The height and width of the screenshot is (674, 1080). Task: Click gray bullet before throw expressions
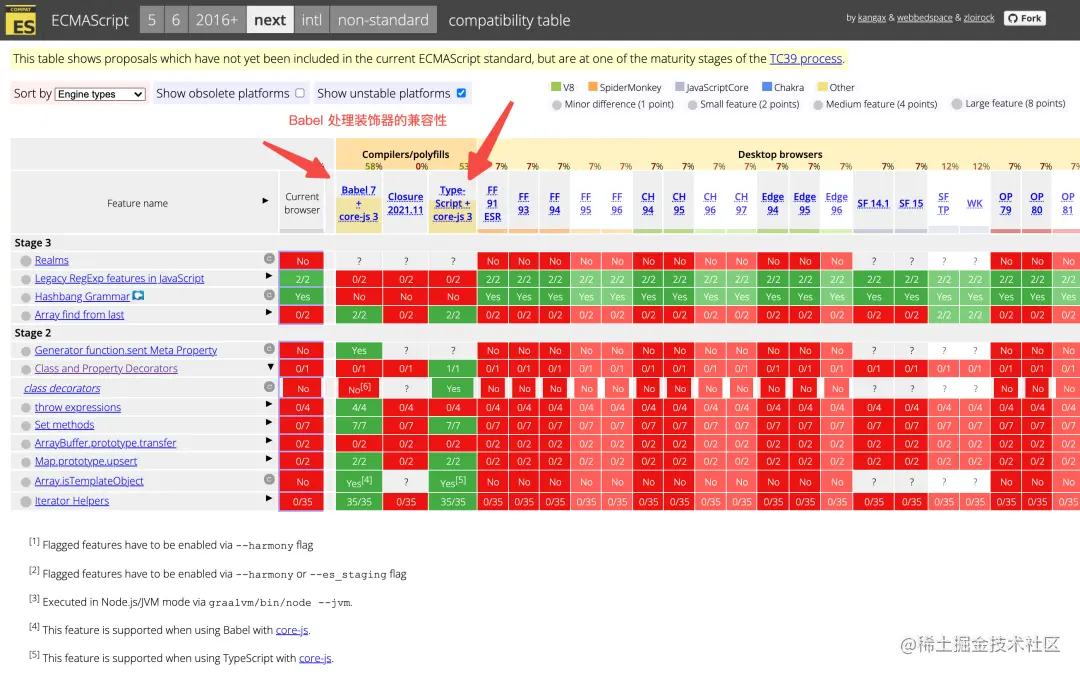pos(25,408)
